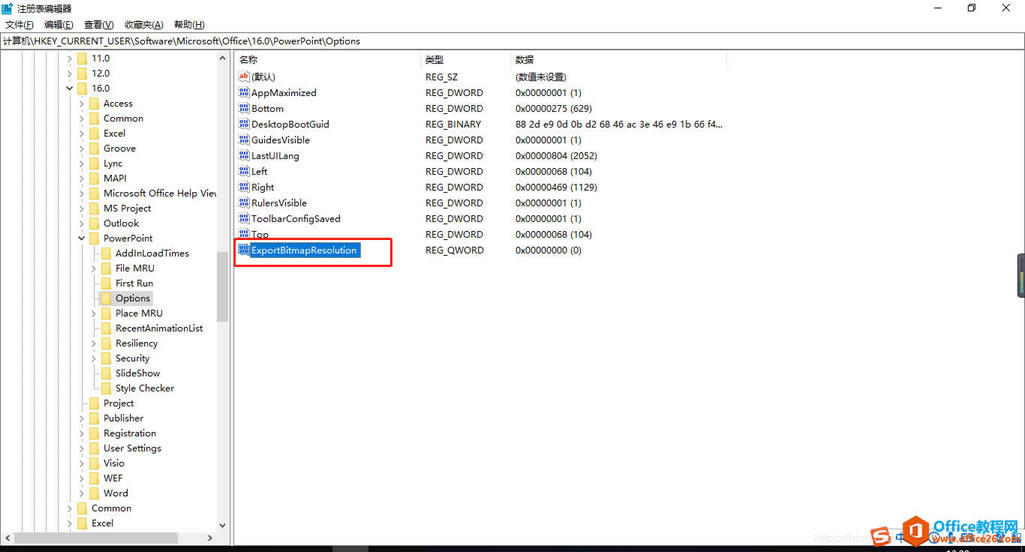The height and width of the screenshot is (552, 1025).
Task: Click the AppMaximized DWORD value icon
Action: (x=244, y=93)
